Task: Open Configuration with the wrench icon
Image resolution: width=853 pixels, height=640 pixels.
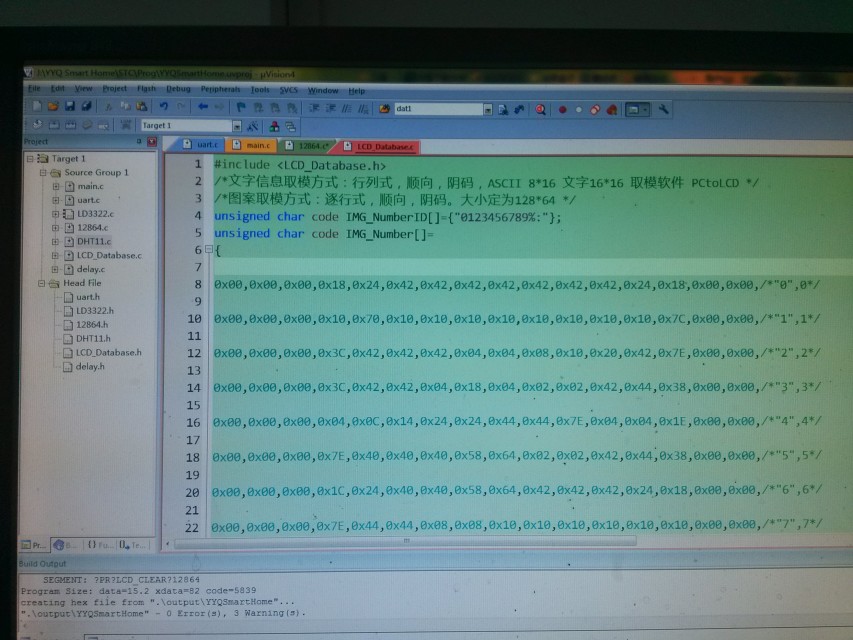Action: 663,109
